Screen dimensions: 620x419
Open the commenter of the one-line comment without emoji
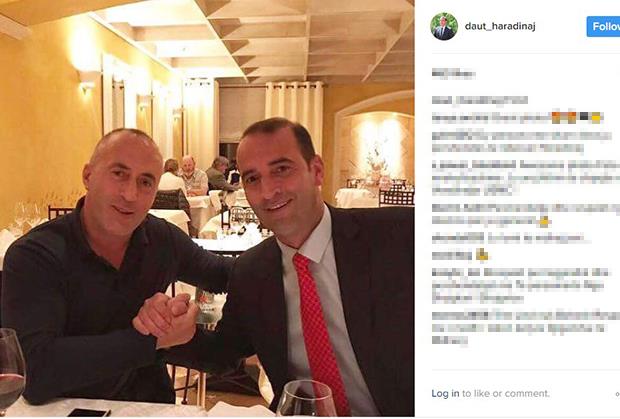tap(458, 238)
